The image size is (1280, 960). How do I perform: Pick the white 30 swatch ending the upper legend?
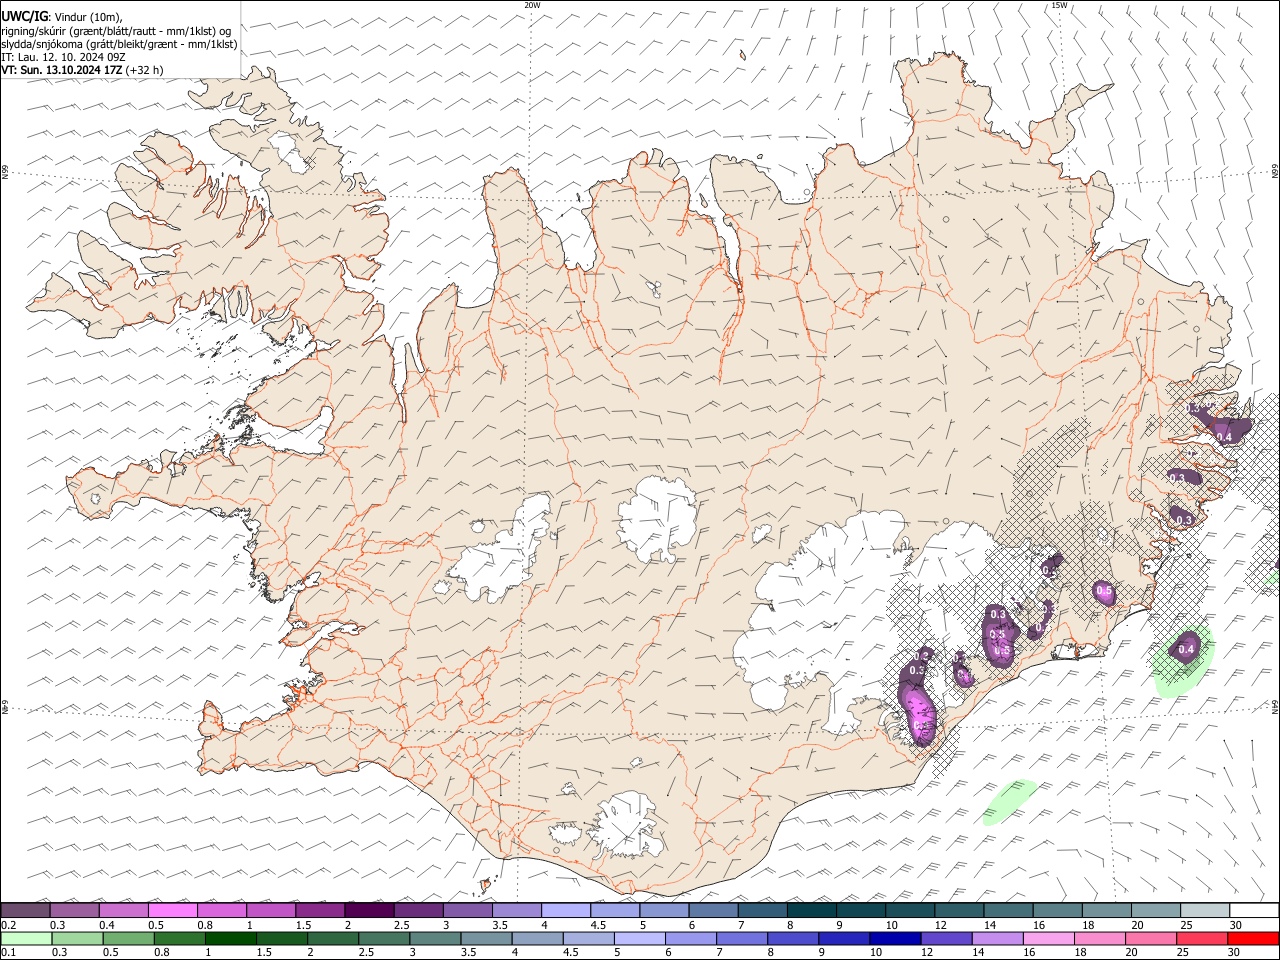pos(1253,910)
